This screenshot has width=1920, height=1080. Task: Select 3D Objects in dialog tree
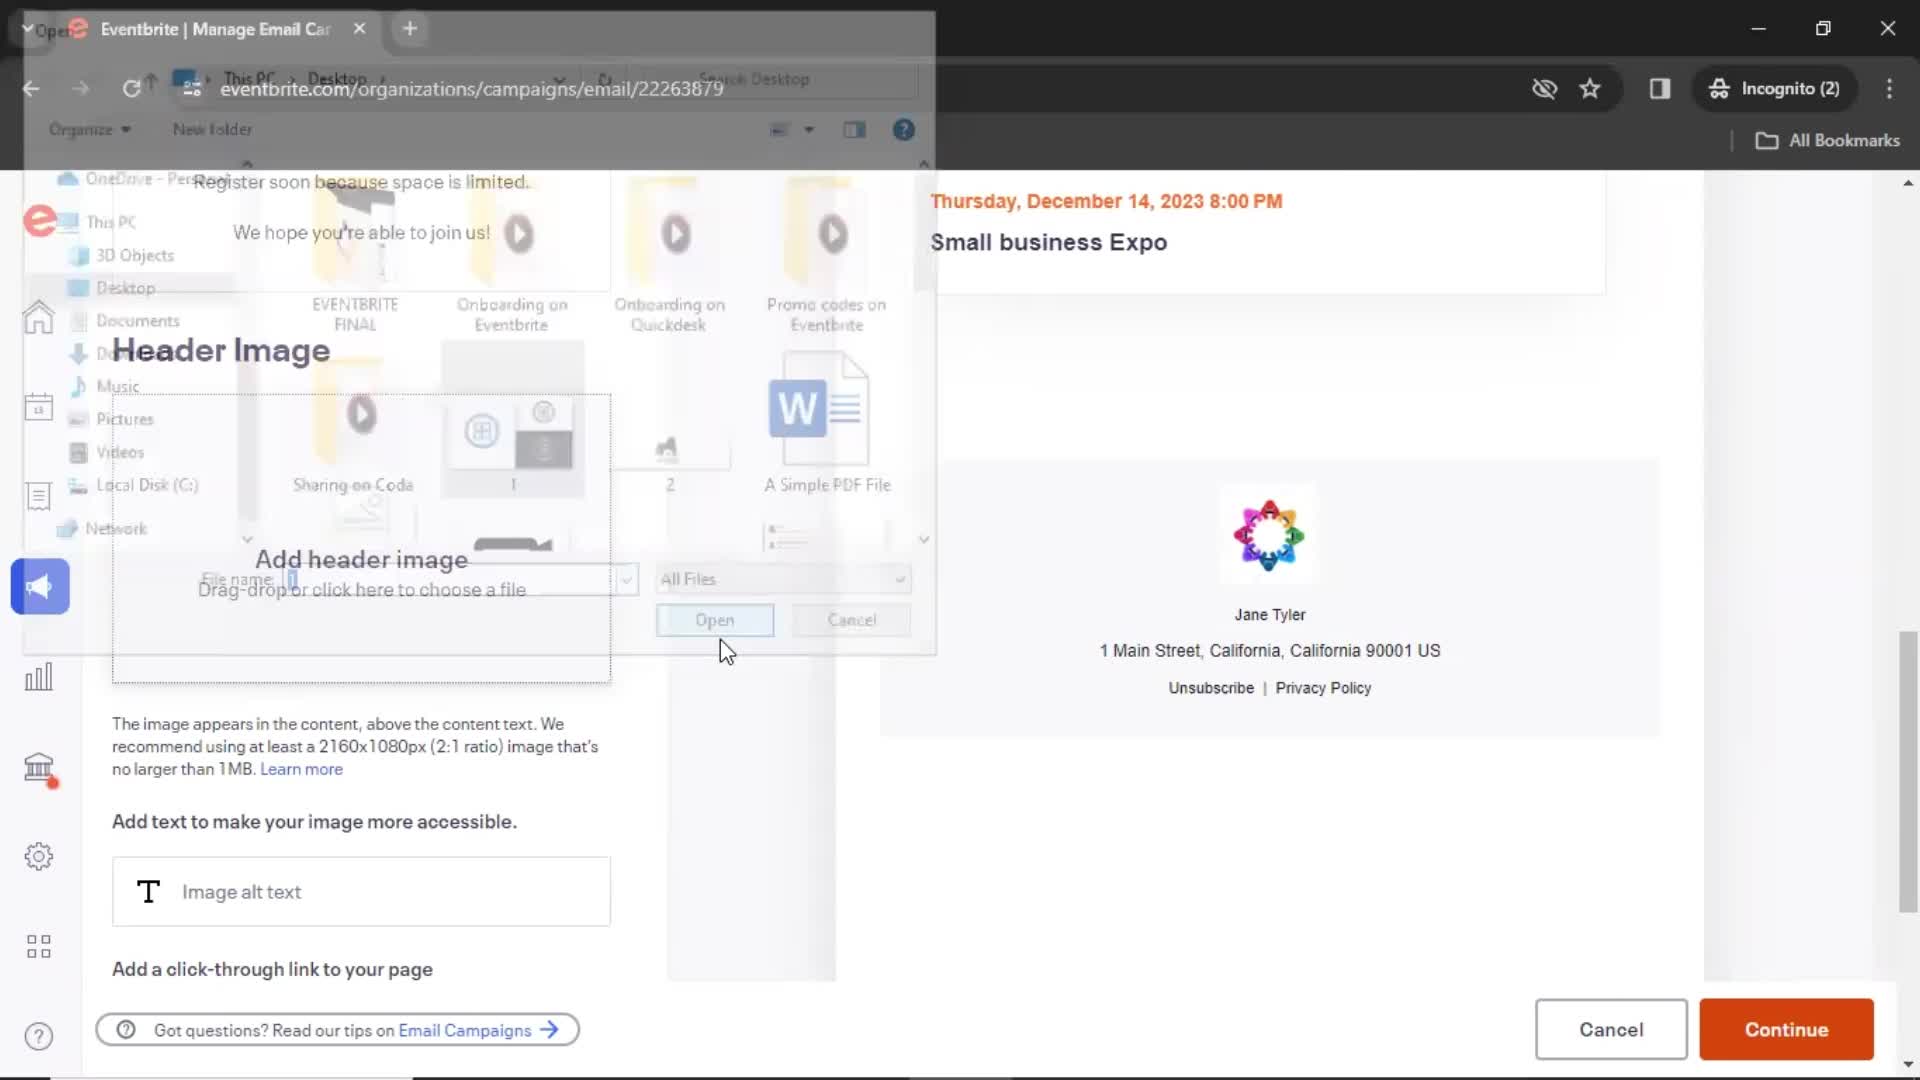[x=123, y=255]
